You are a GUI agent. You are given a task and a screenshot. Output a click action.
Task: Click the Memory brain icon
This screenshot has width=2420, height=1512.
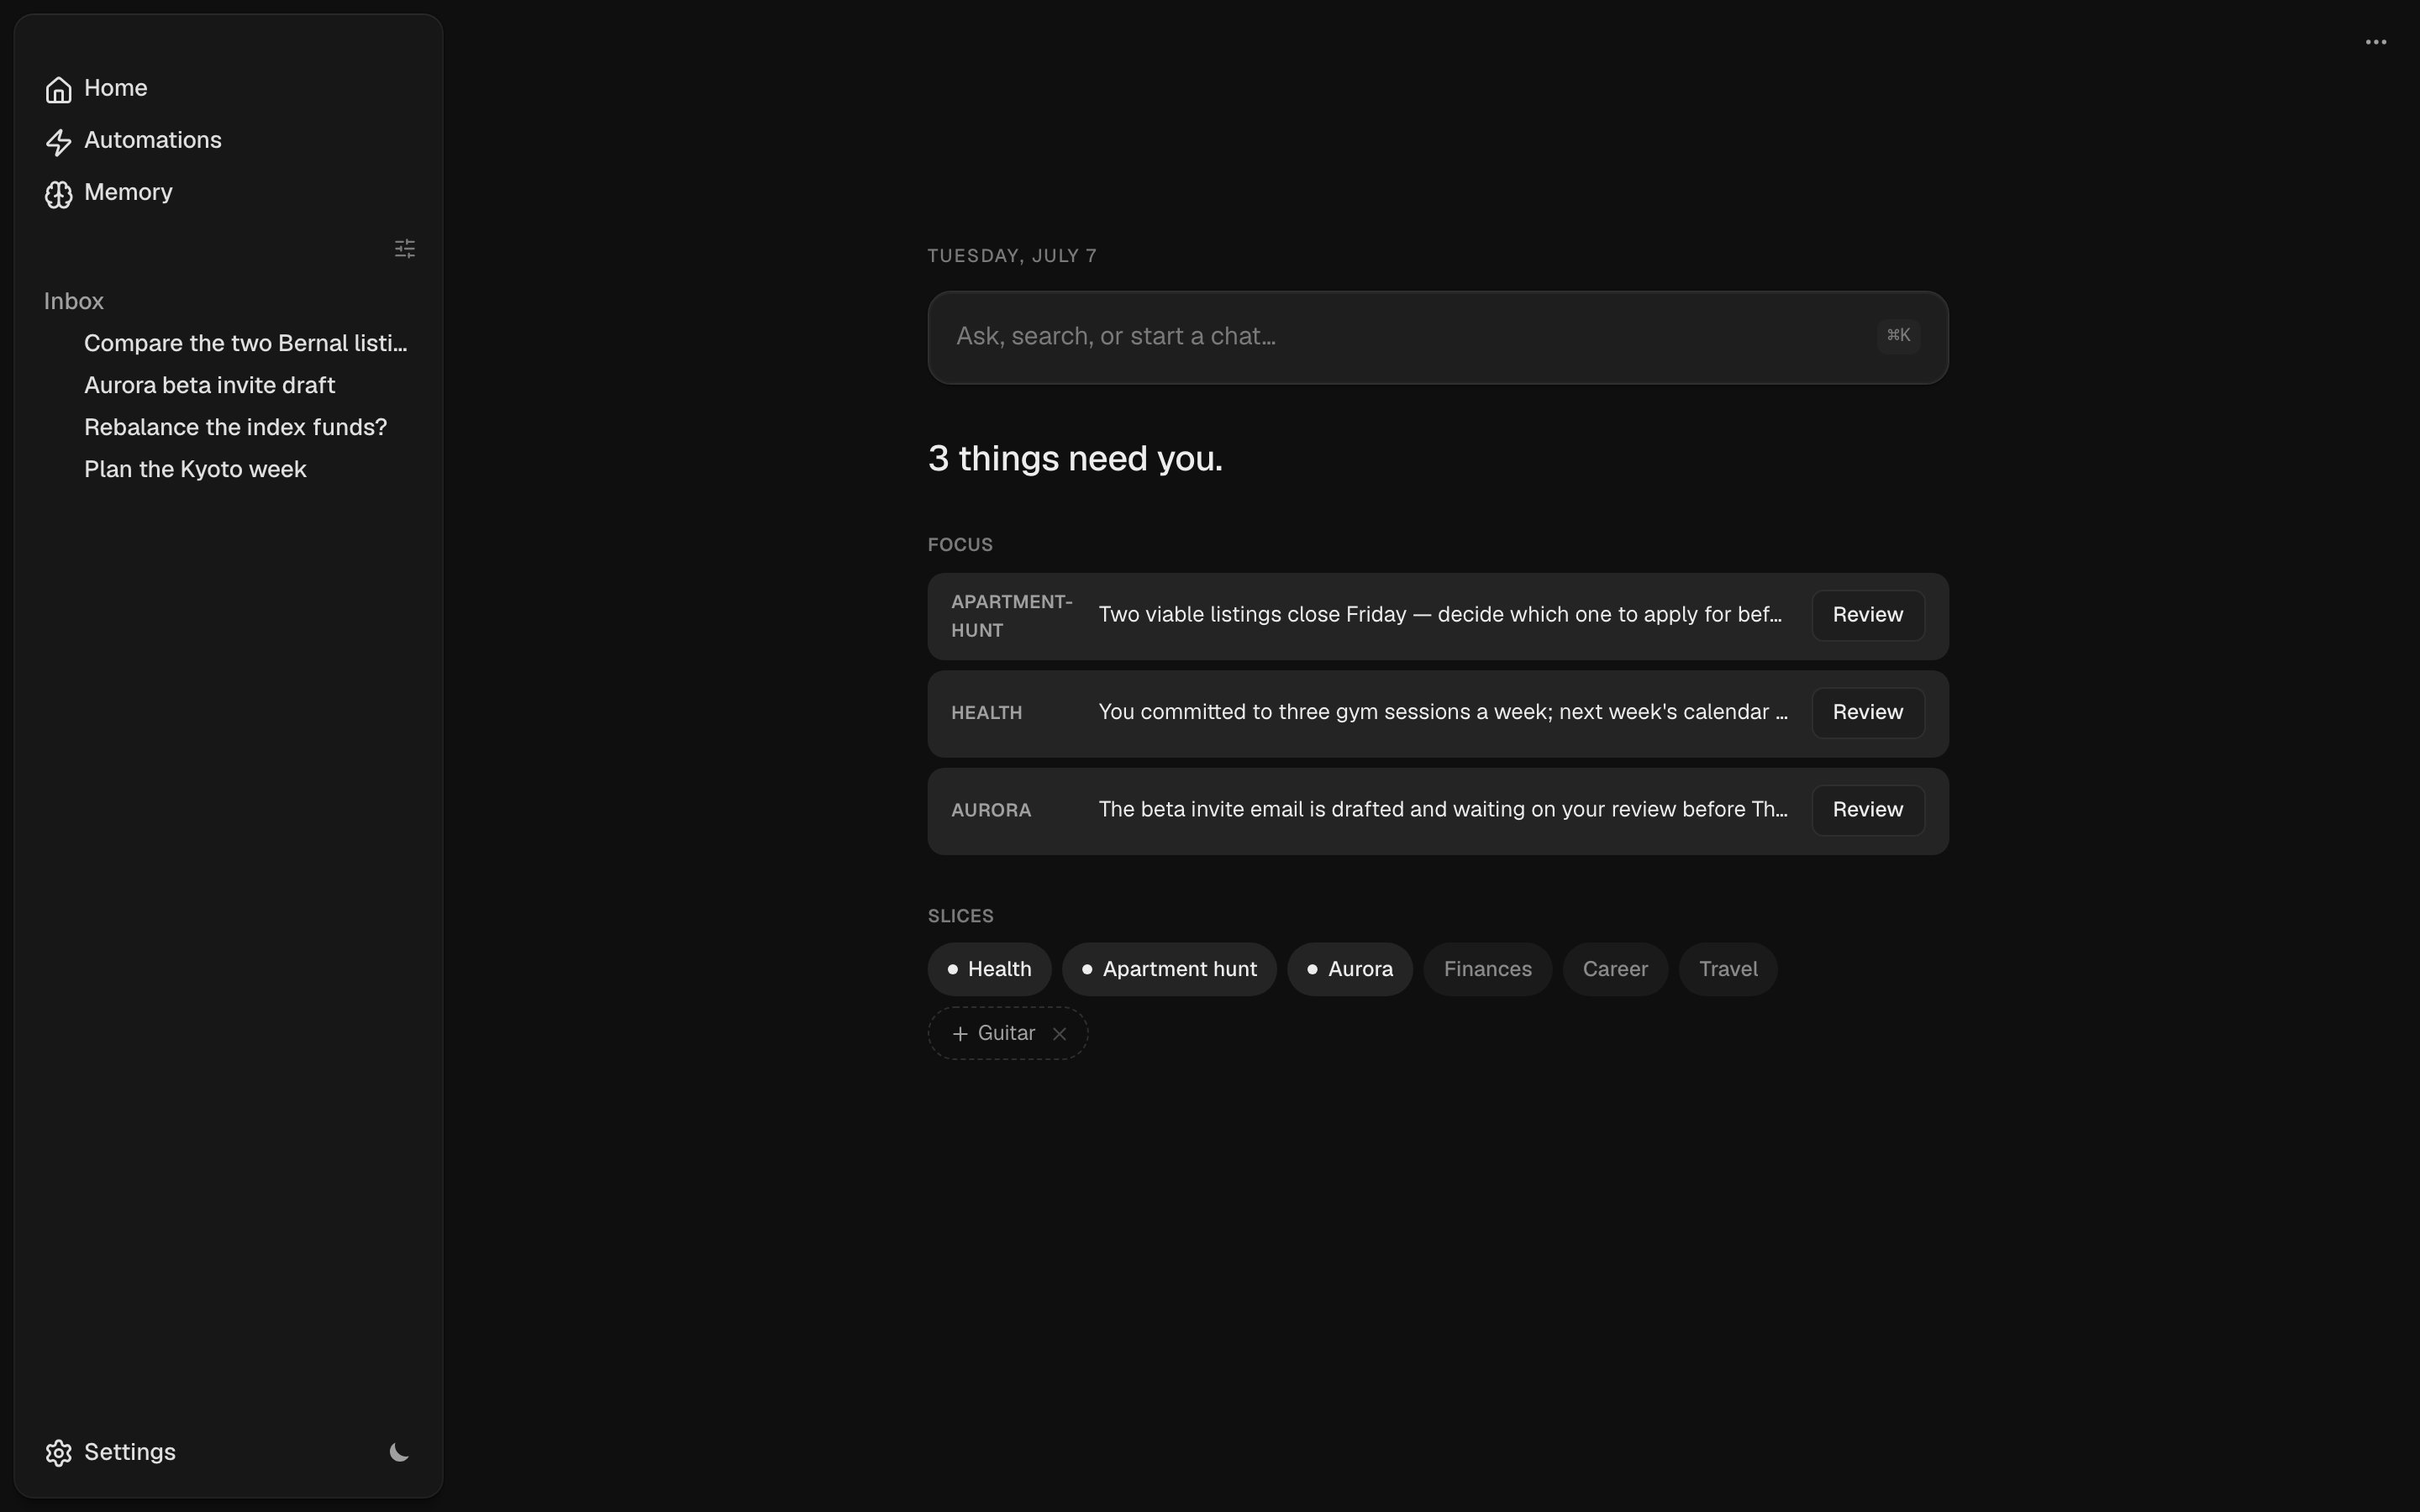[58, 194]
